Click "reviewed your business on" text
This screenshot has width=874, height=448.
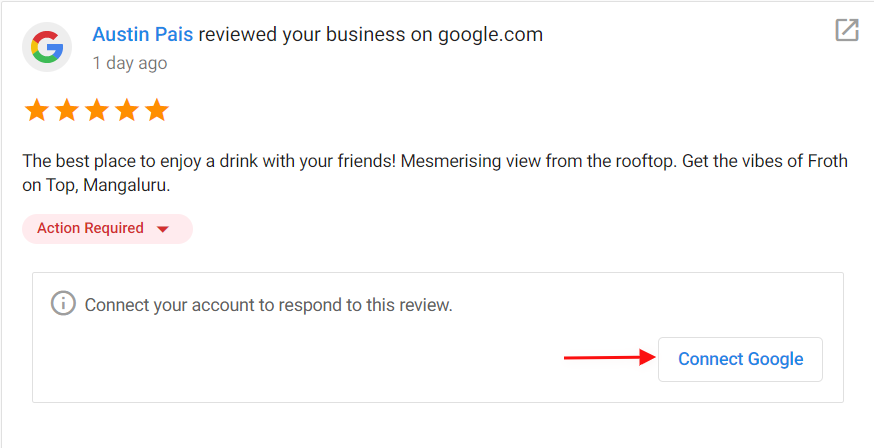[315, 35]
